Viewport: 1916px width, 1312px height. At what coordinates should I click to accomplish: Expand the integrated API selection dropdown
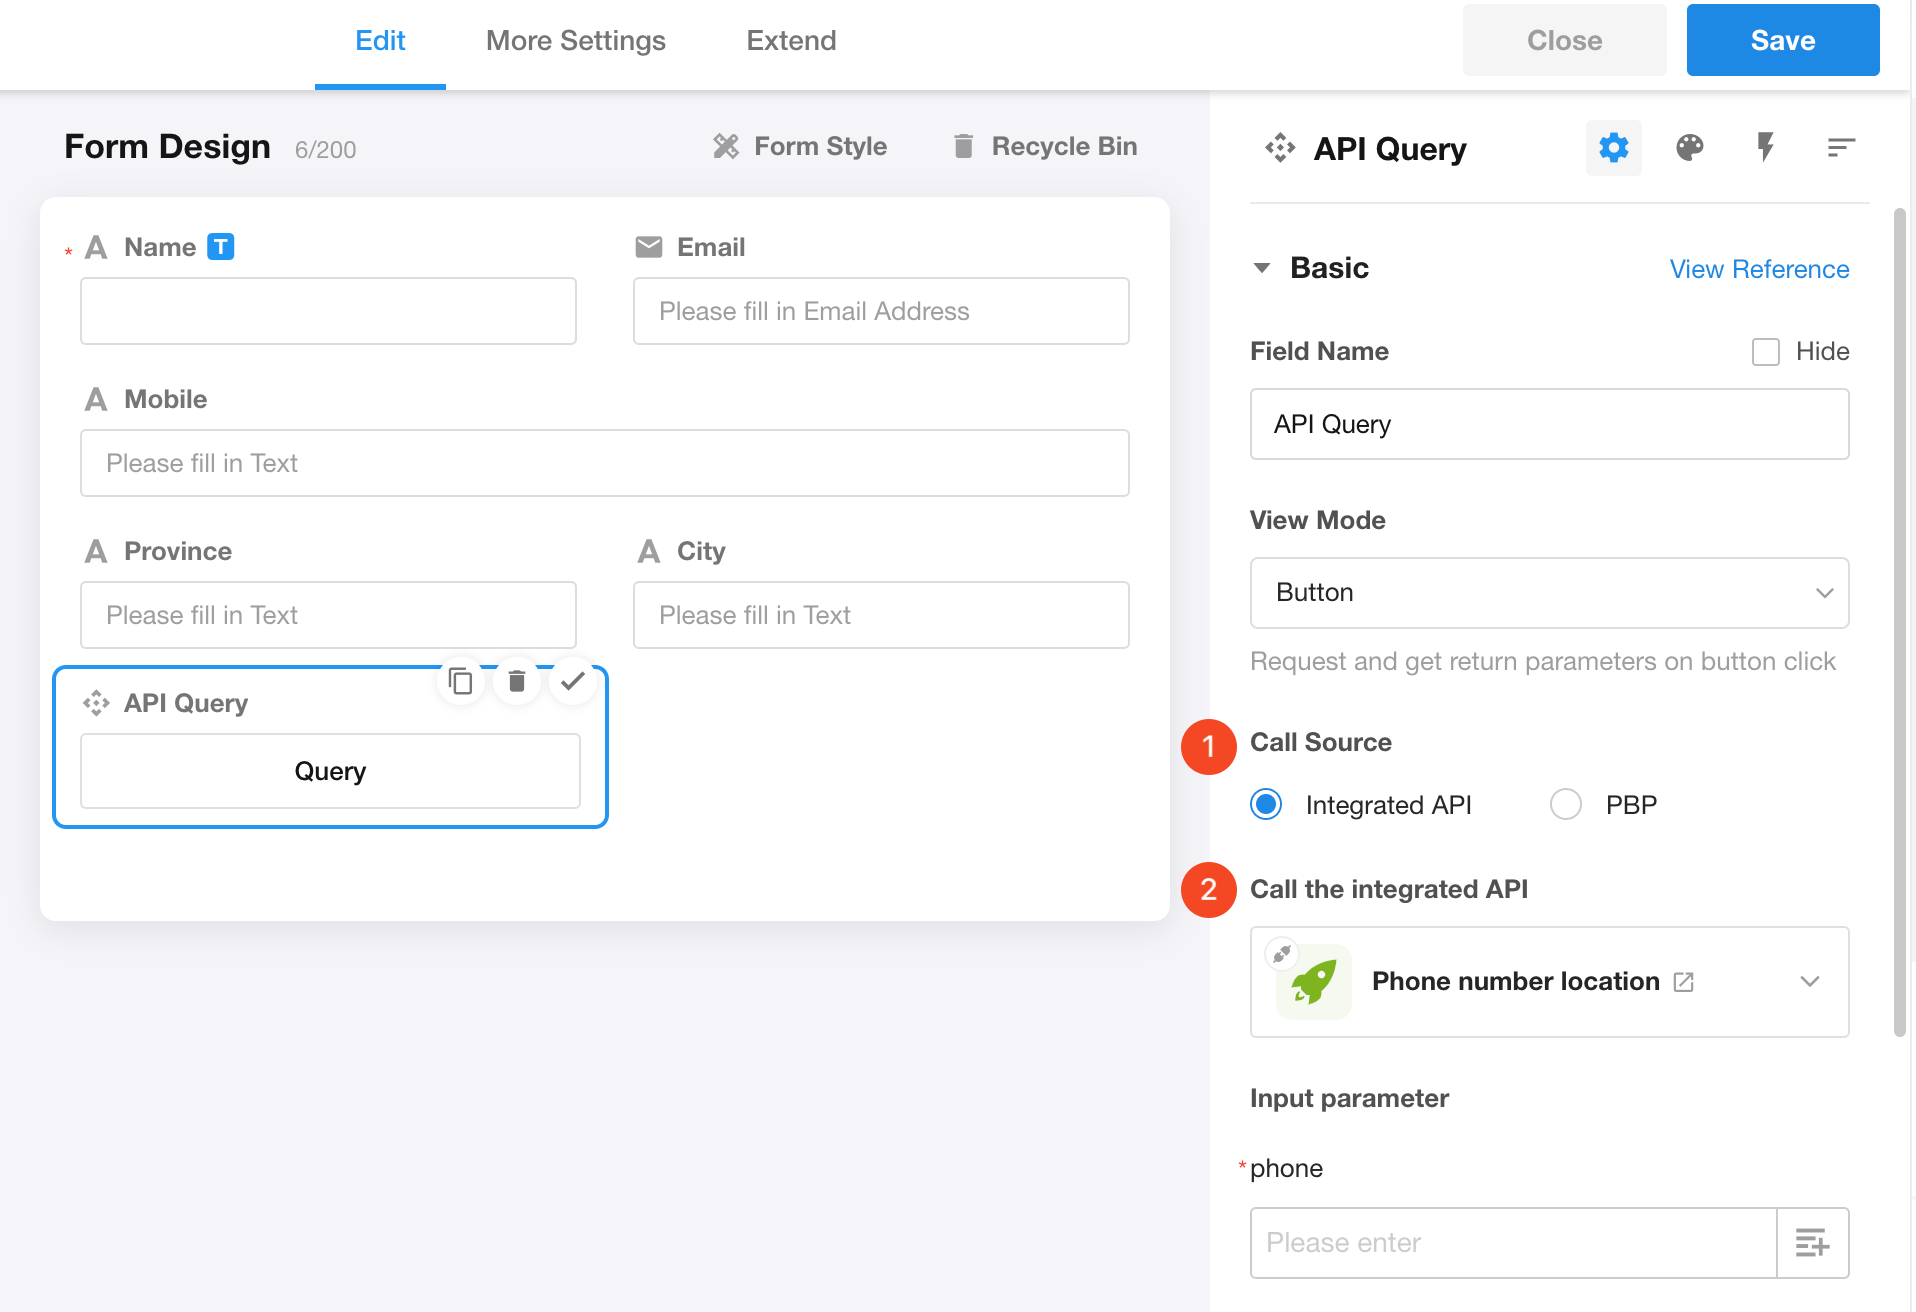click(1809, 982)
